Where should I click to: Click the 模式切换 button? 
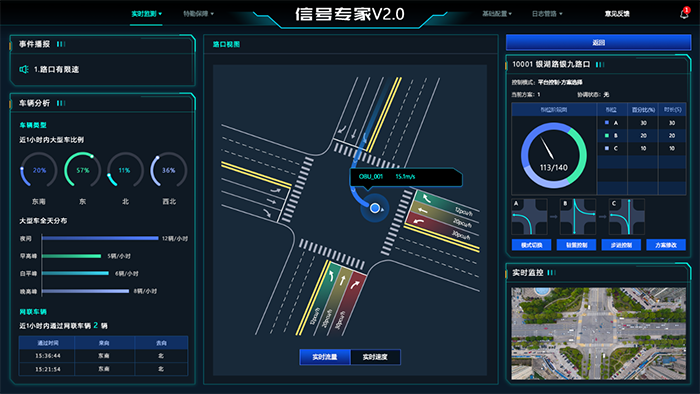pyautogui.click(x=531, y=245)
